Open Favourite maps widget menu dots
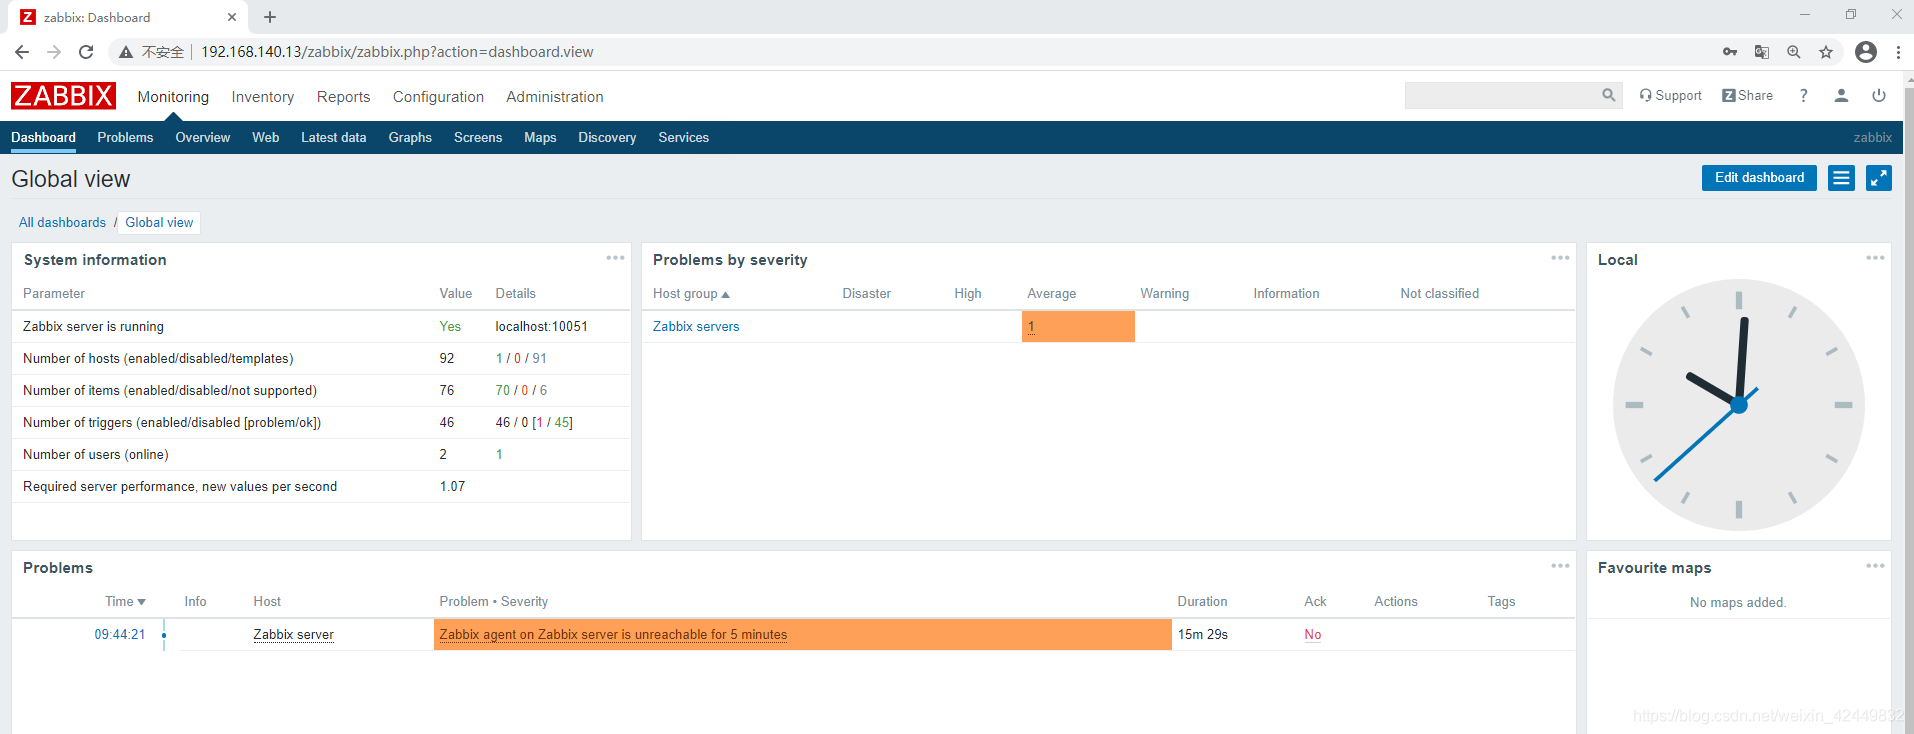The width and height of the screenshot is (1914, 734). [x=1875, y=566]
